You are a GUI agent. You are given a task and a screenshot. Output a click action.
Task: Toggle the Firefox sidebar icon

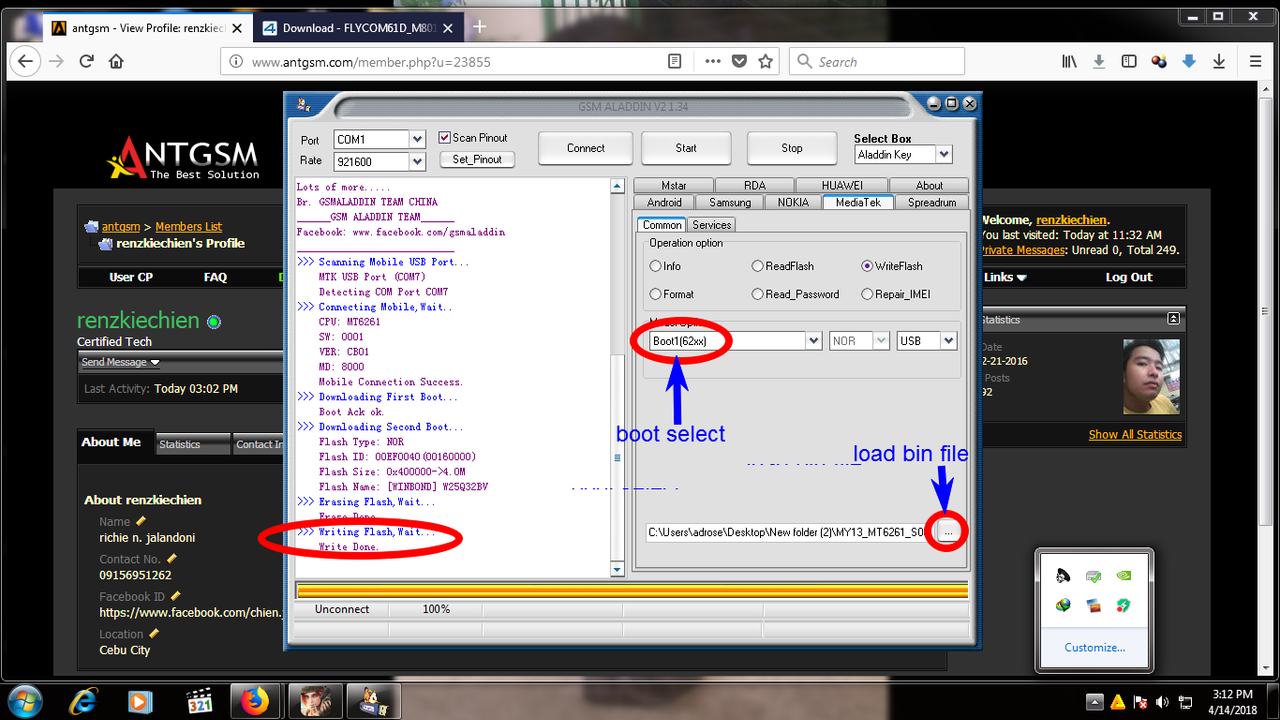pos(1129,61)
